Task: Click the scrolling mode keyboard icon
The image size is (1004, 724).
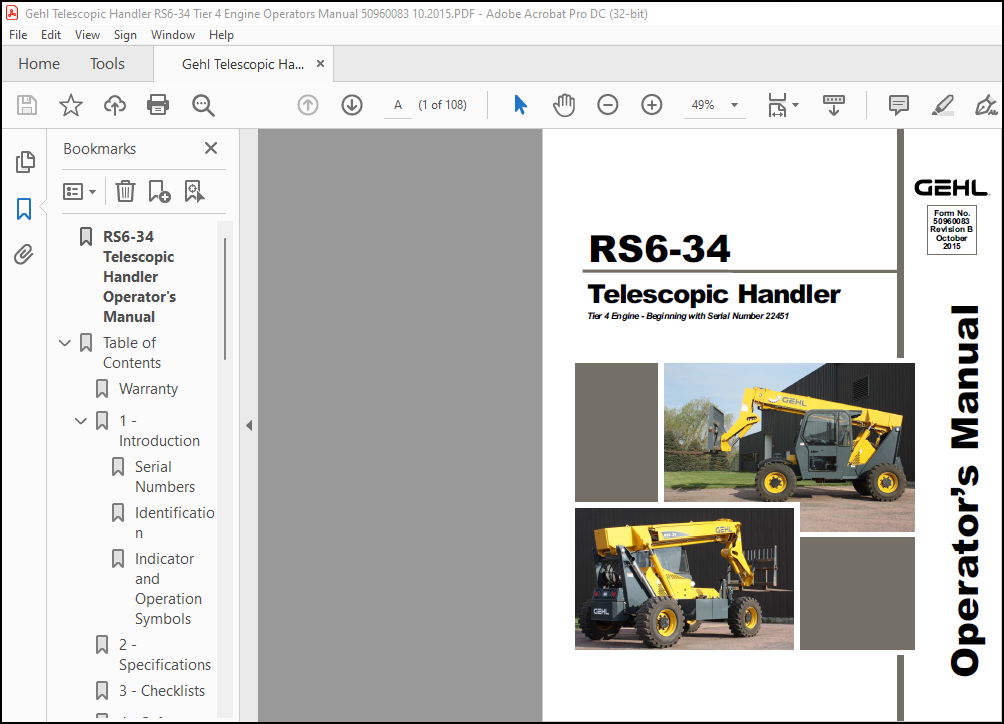Action: (833, 105)
